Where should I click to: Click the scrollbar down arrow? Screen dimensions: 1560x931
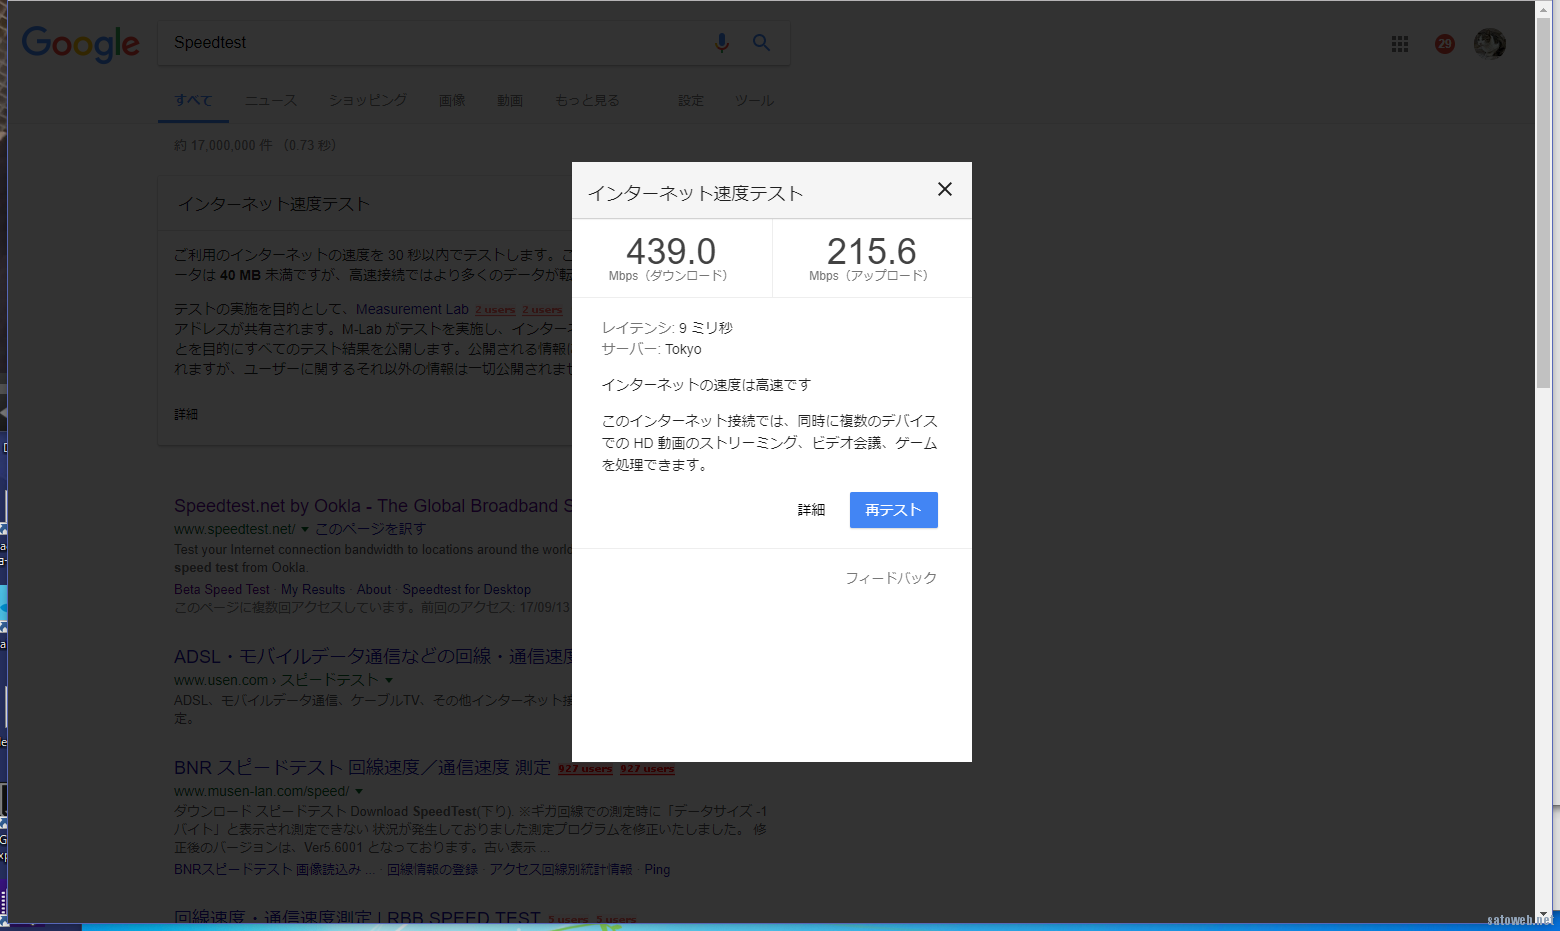point(1544,915)
